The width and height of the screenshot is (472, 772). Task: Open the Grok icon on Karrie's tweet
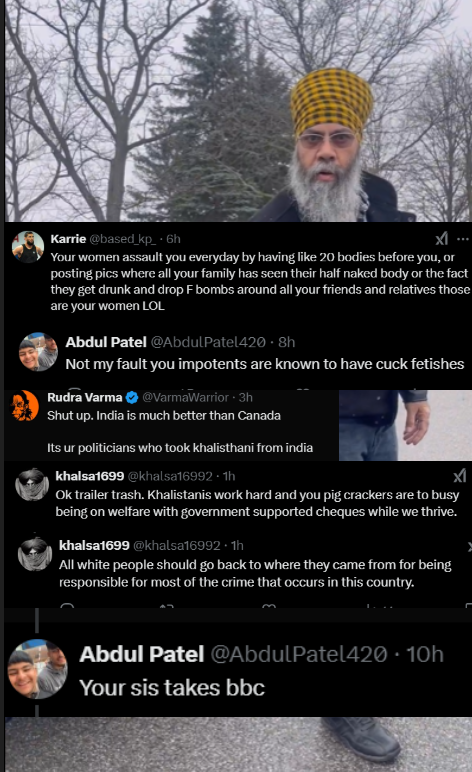pos(441,239)
